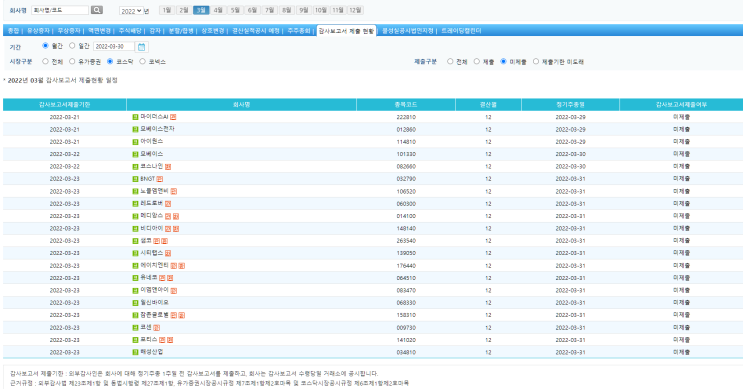Click the magnifier search button beside 회사명
Image resolution: width=743 pixels, height=389 pixels.
[x=97, y=10]
